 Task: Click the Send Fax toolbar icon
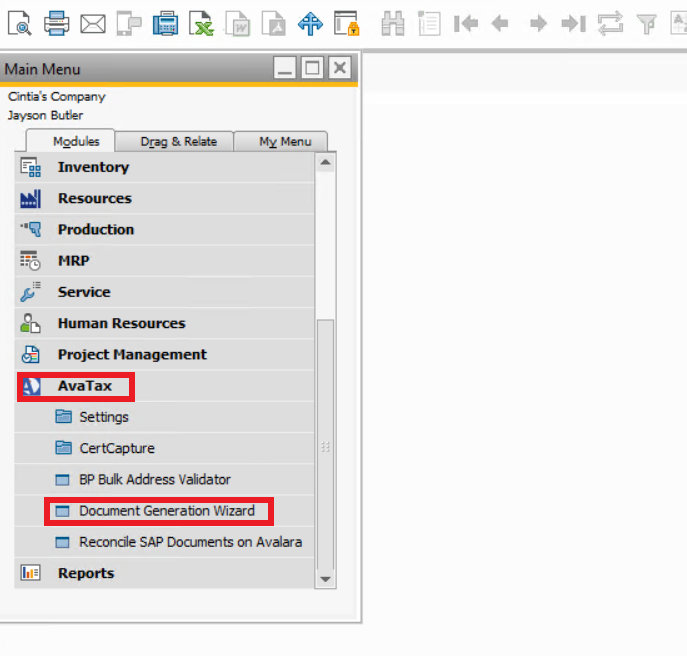tap(165, 24)
